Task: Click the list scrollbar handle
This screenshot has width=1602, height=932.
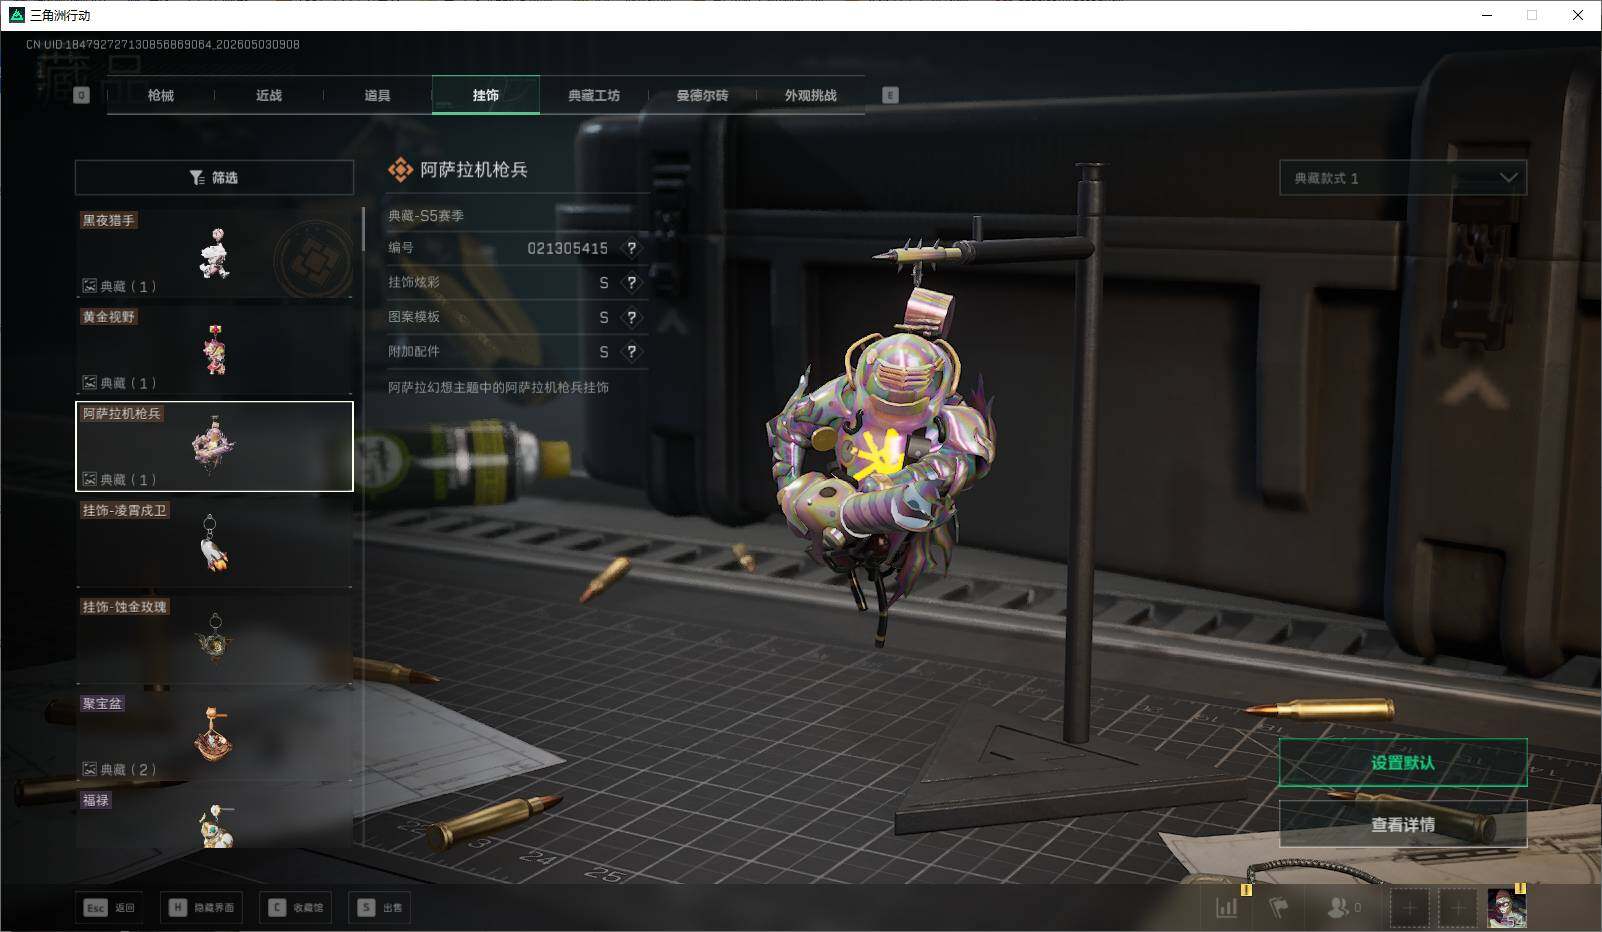Action: pos(362,229)
